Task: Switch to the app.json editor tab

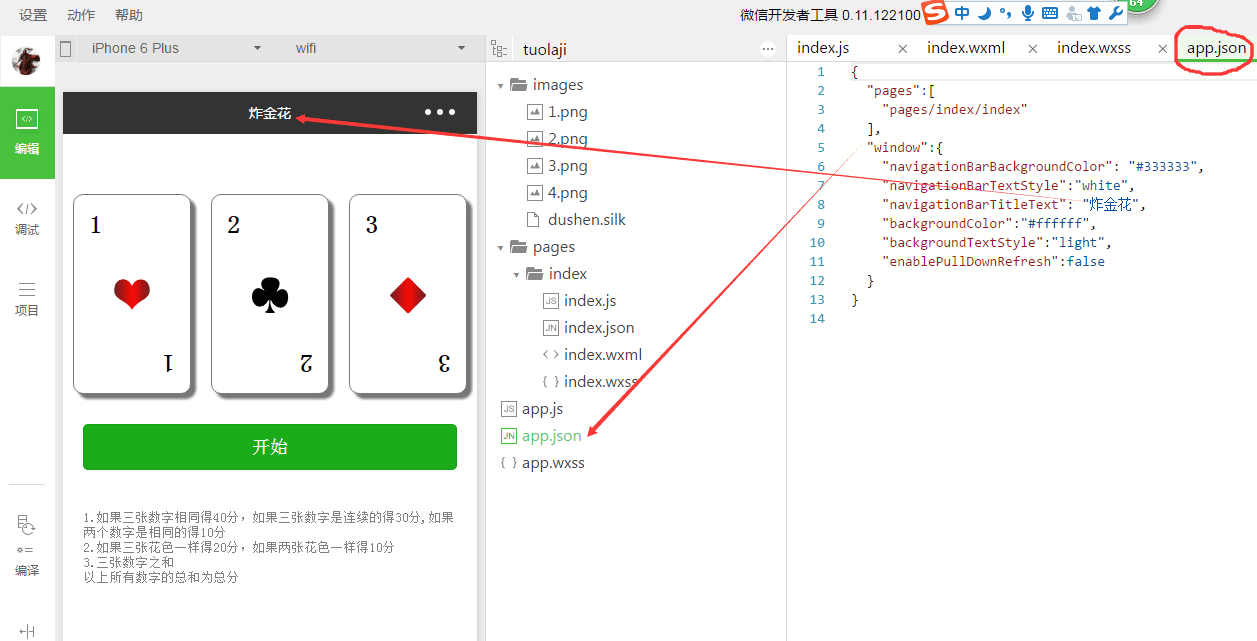Action: coord(1217,48)
